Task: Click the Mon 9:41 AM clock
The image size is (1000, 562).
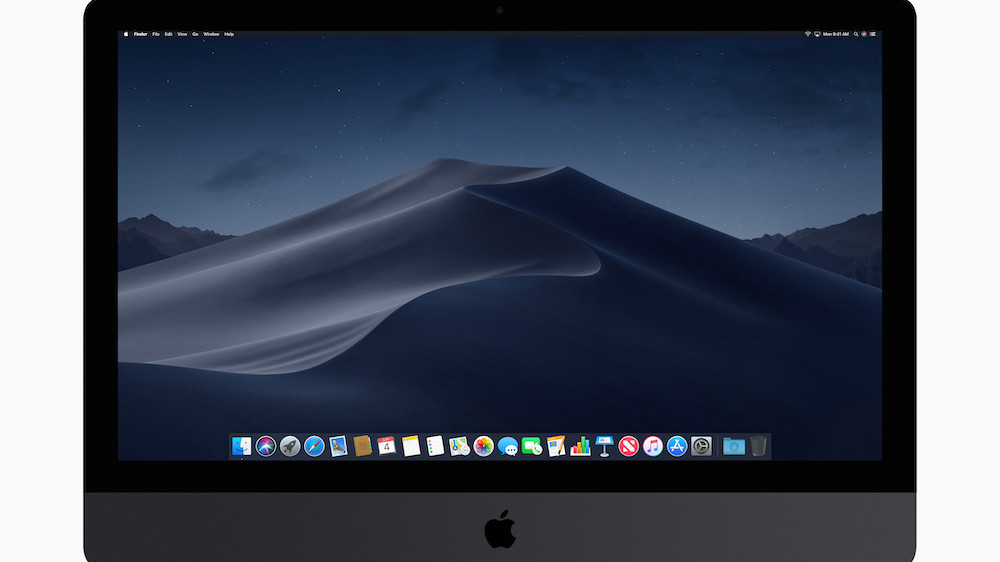Action: click(835, 34)
